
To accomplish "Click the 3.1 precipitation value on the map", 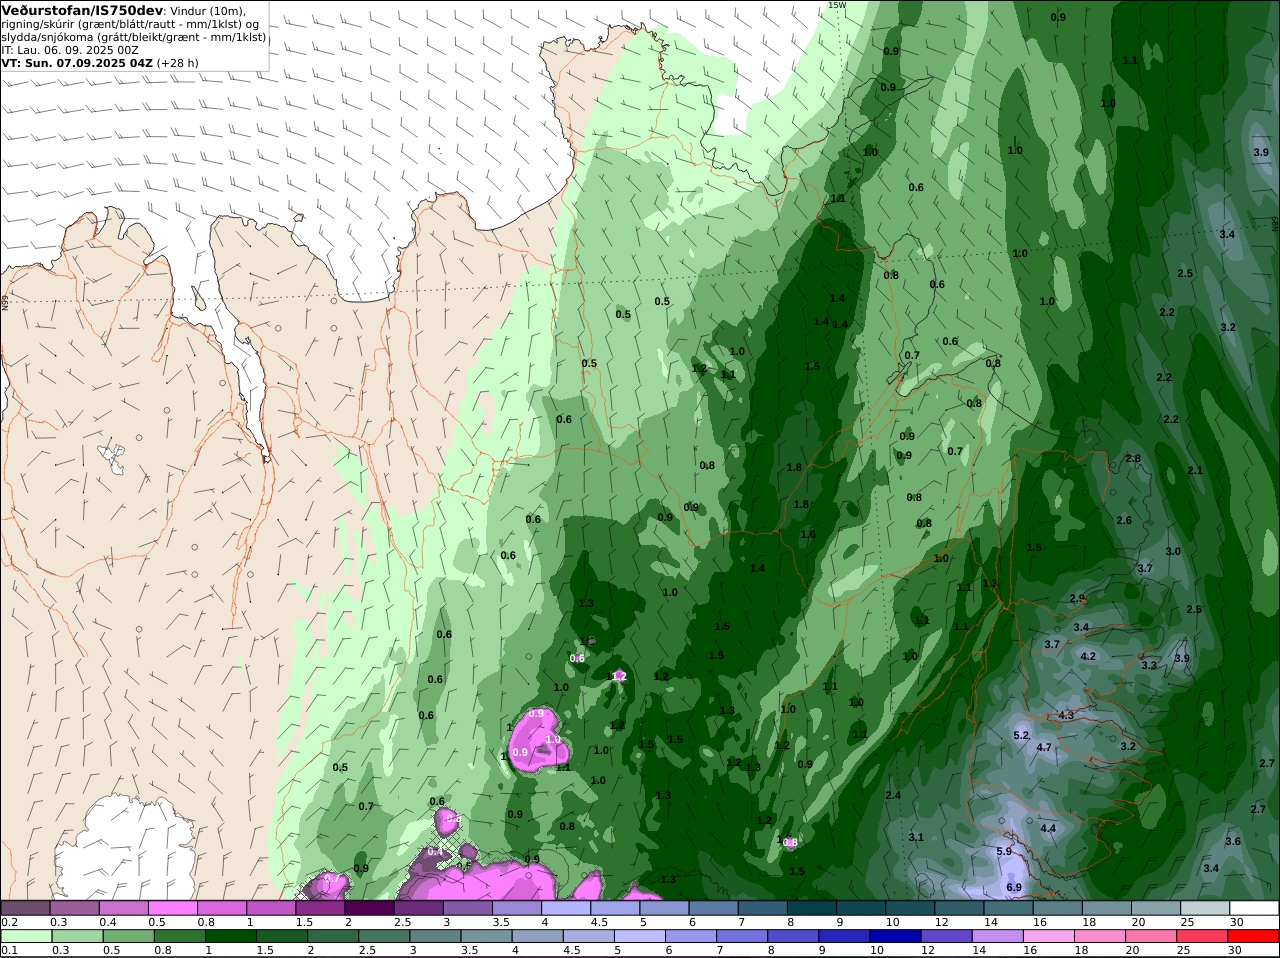I will [916, 837].
